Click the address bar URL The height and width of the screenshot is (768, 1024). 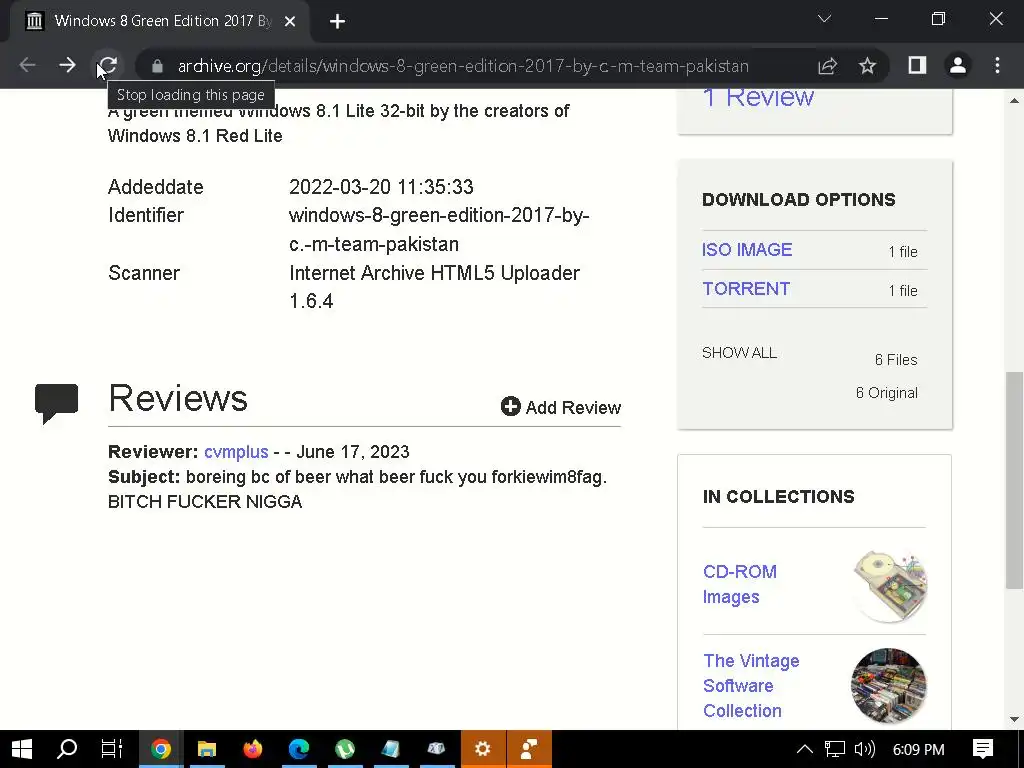click(463, 66)
